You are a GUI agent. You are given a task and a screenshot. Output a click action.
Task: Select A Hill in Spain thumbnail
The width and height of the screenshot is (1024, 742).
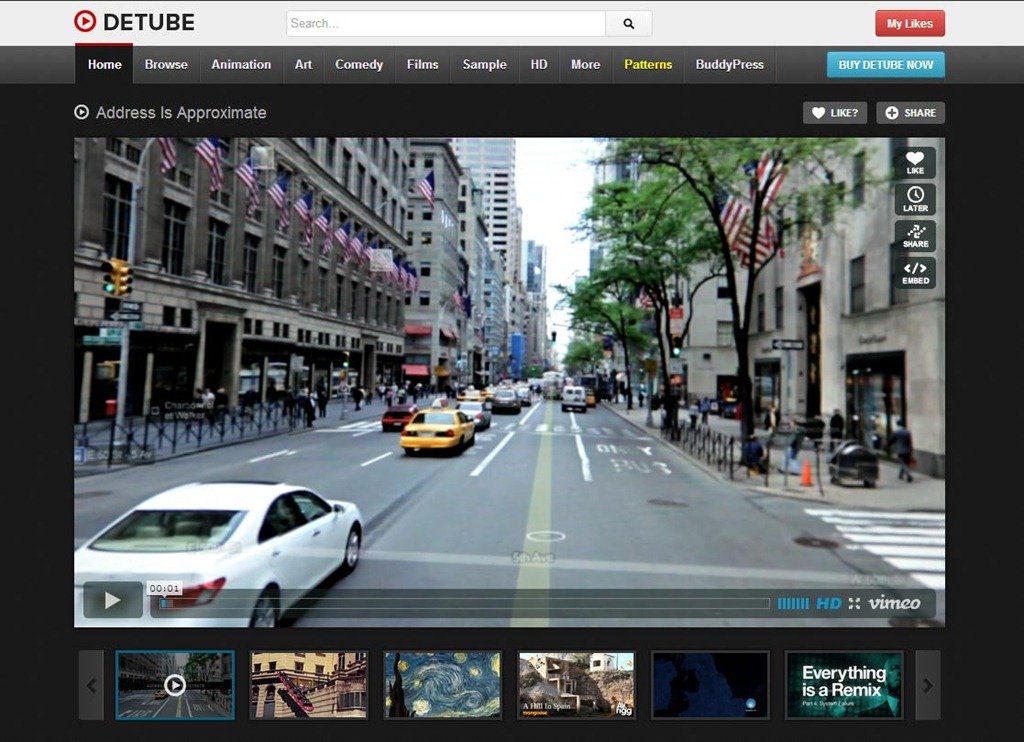(577, 685)
